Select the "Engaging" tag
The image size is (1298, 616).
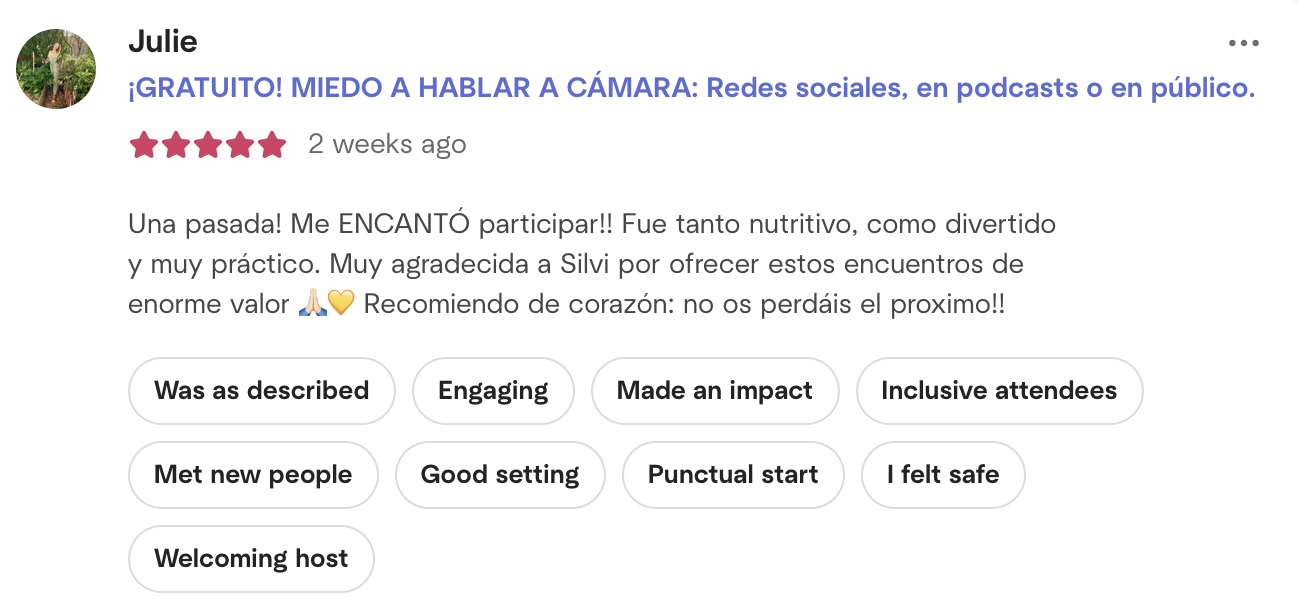click(x=493, y=390)
